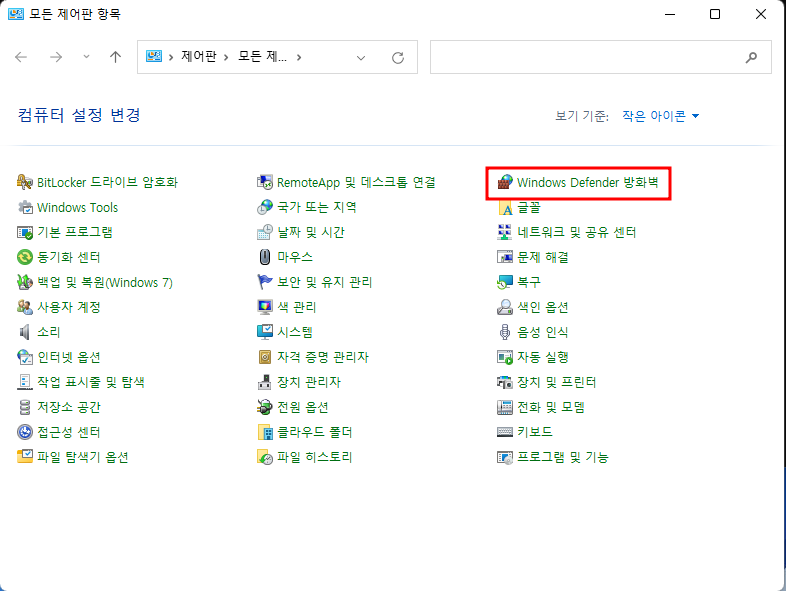Click the 마우스 icon
This screenshot has height=591, width=786.
[x=265, y=257]
